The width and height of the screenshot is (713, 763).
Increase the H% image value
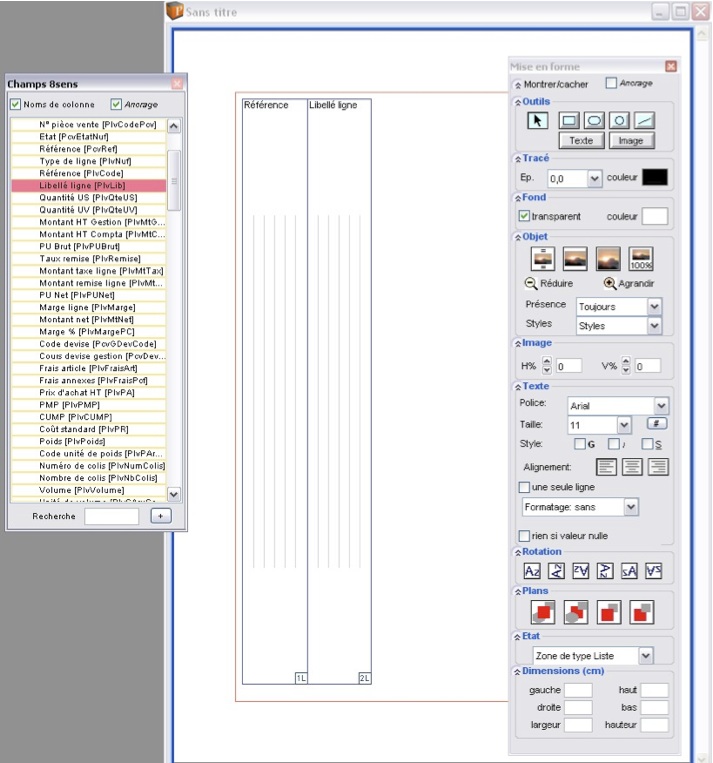coord(547,361)
